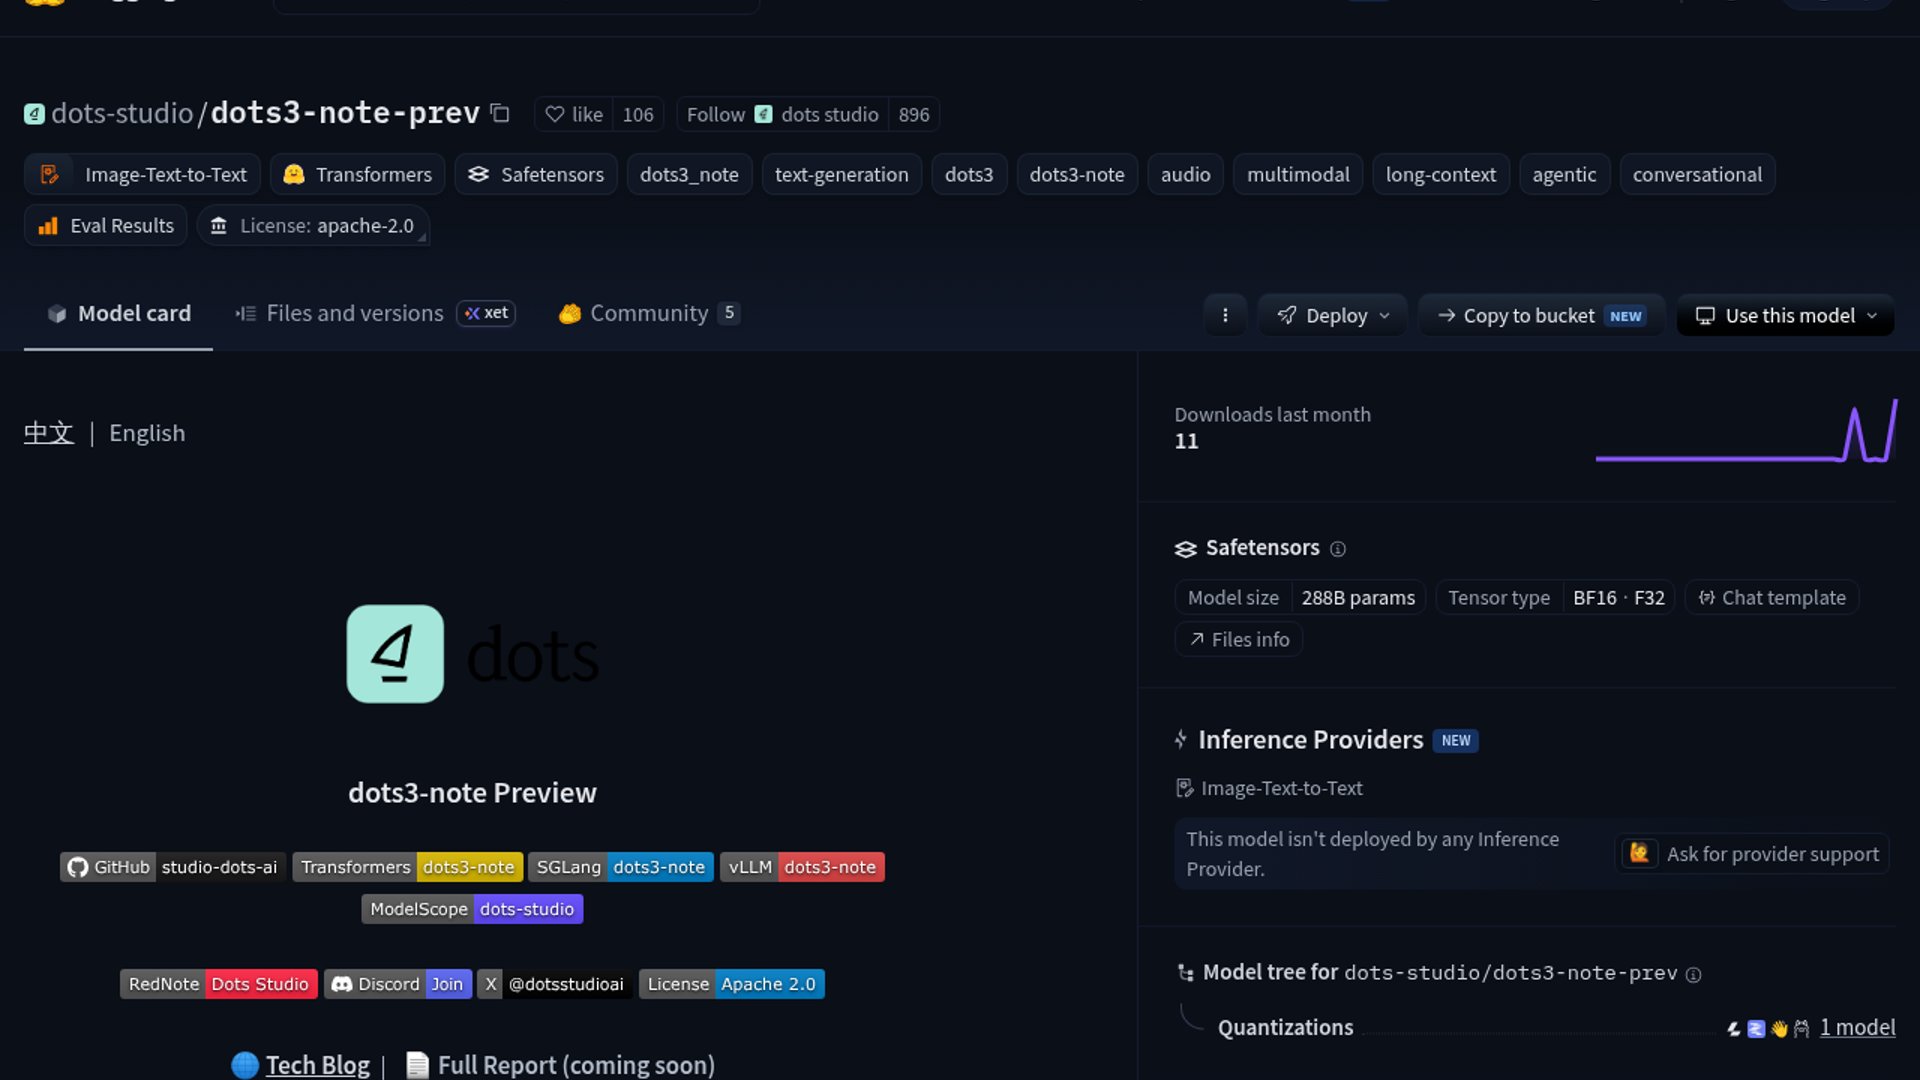The image size is (1920, 1080).
Task: Open the GitHub studio-dots-ai badge
Action: [x=173, y=867]
